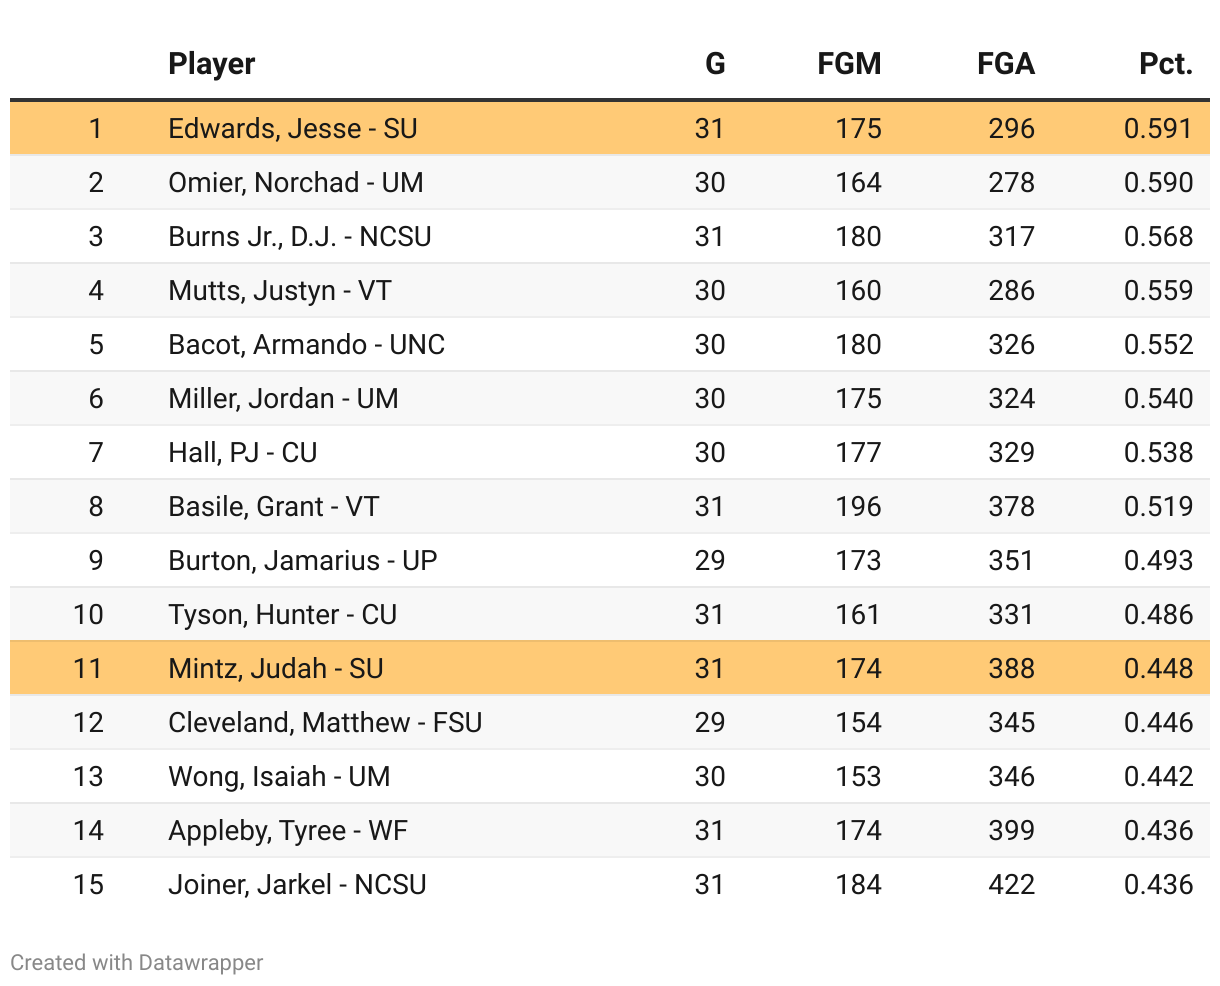Click the FGA column header
The width and height of the screenshot is (1220, 986).
coord(1005,64)
